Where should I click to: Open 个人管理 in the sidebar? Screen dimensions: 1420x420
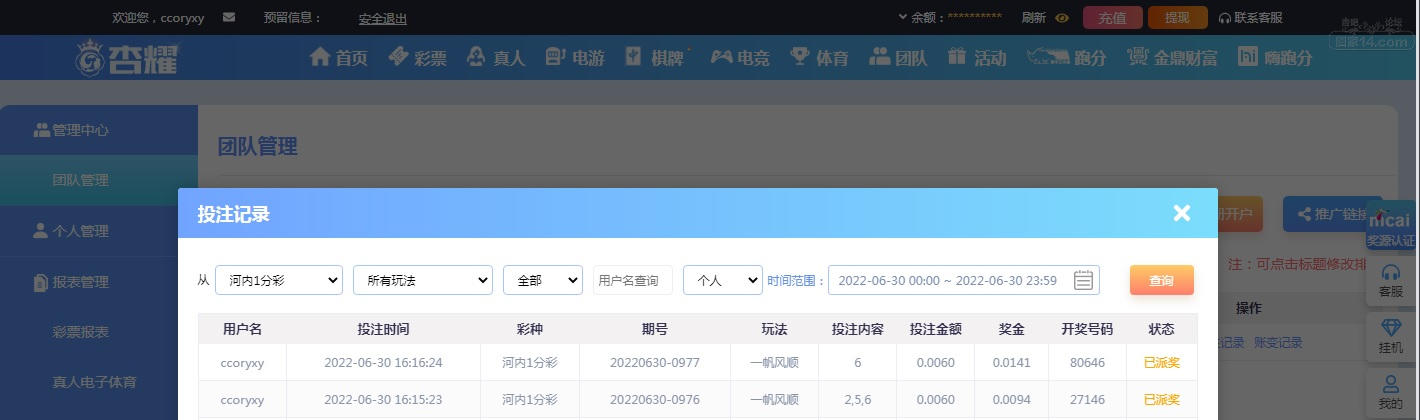click(99, 231)
